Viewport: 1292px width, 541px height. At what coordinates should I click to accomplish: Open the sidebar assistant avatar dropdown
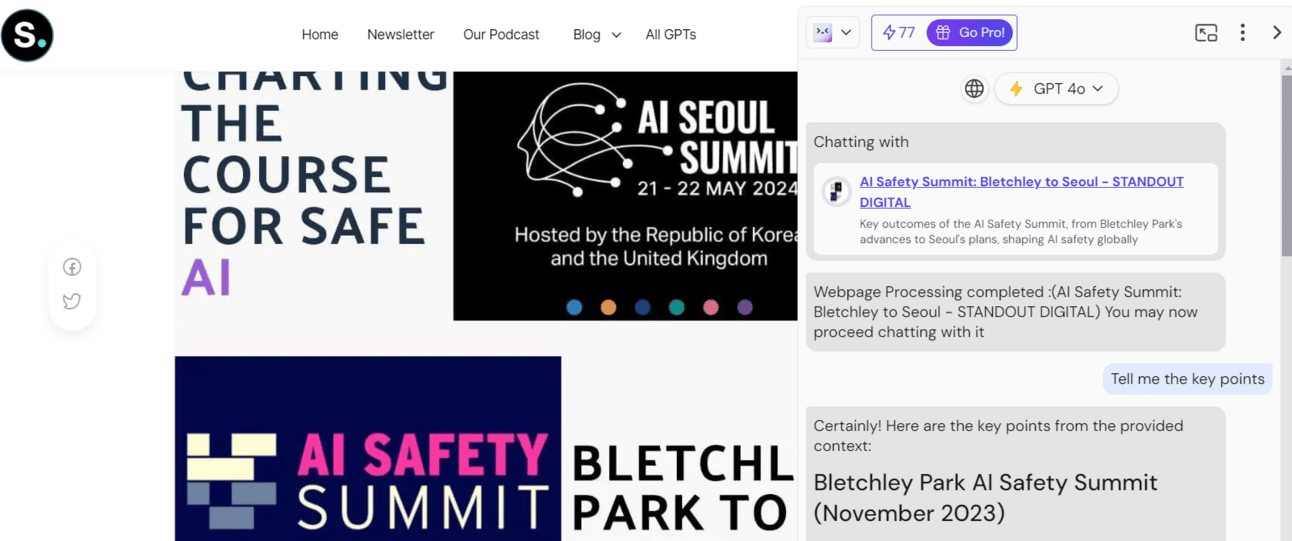point(833,32)
